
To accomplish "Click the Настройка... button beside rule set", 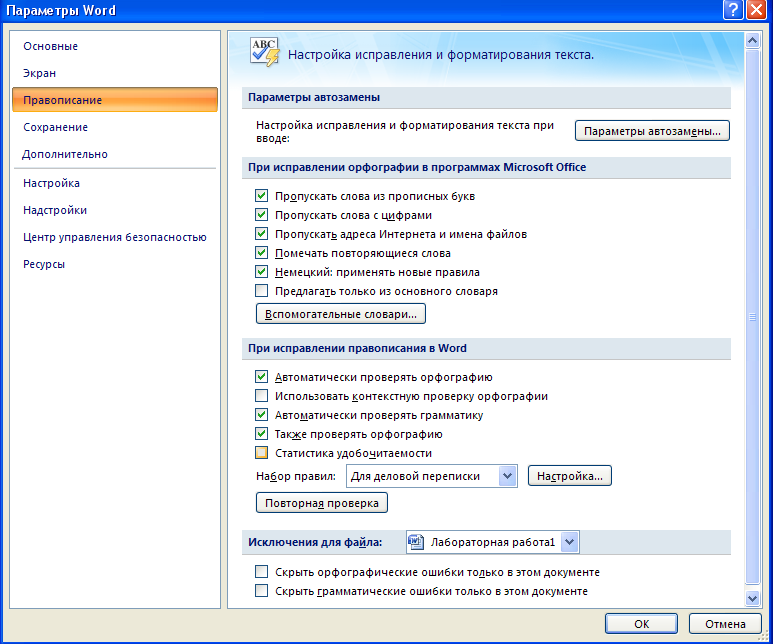I will tap(569, 476).
